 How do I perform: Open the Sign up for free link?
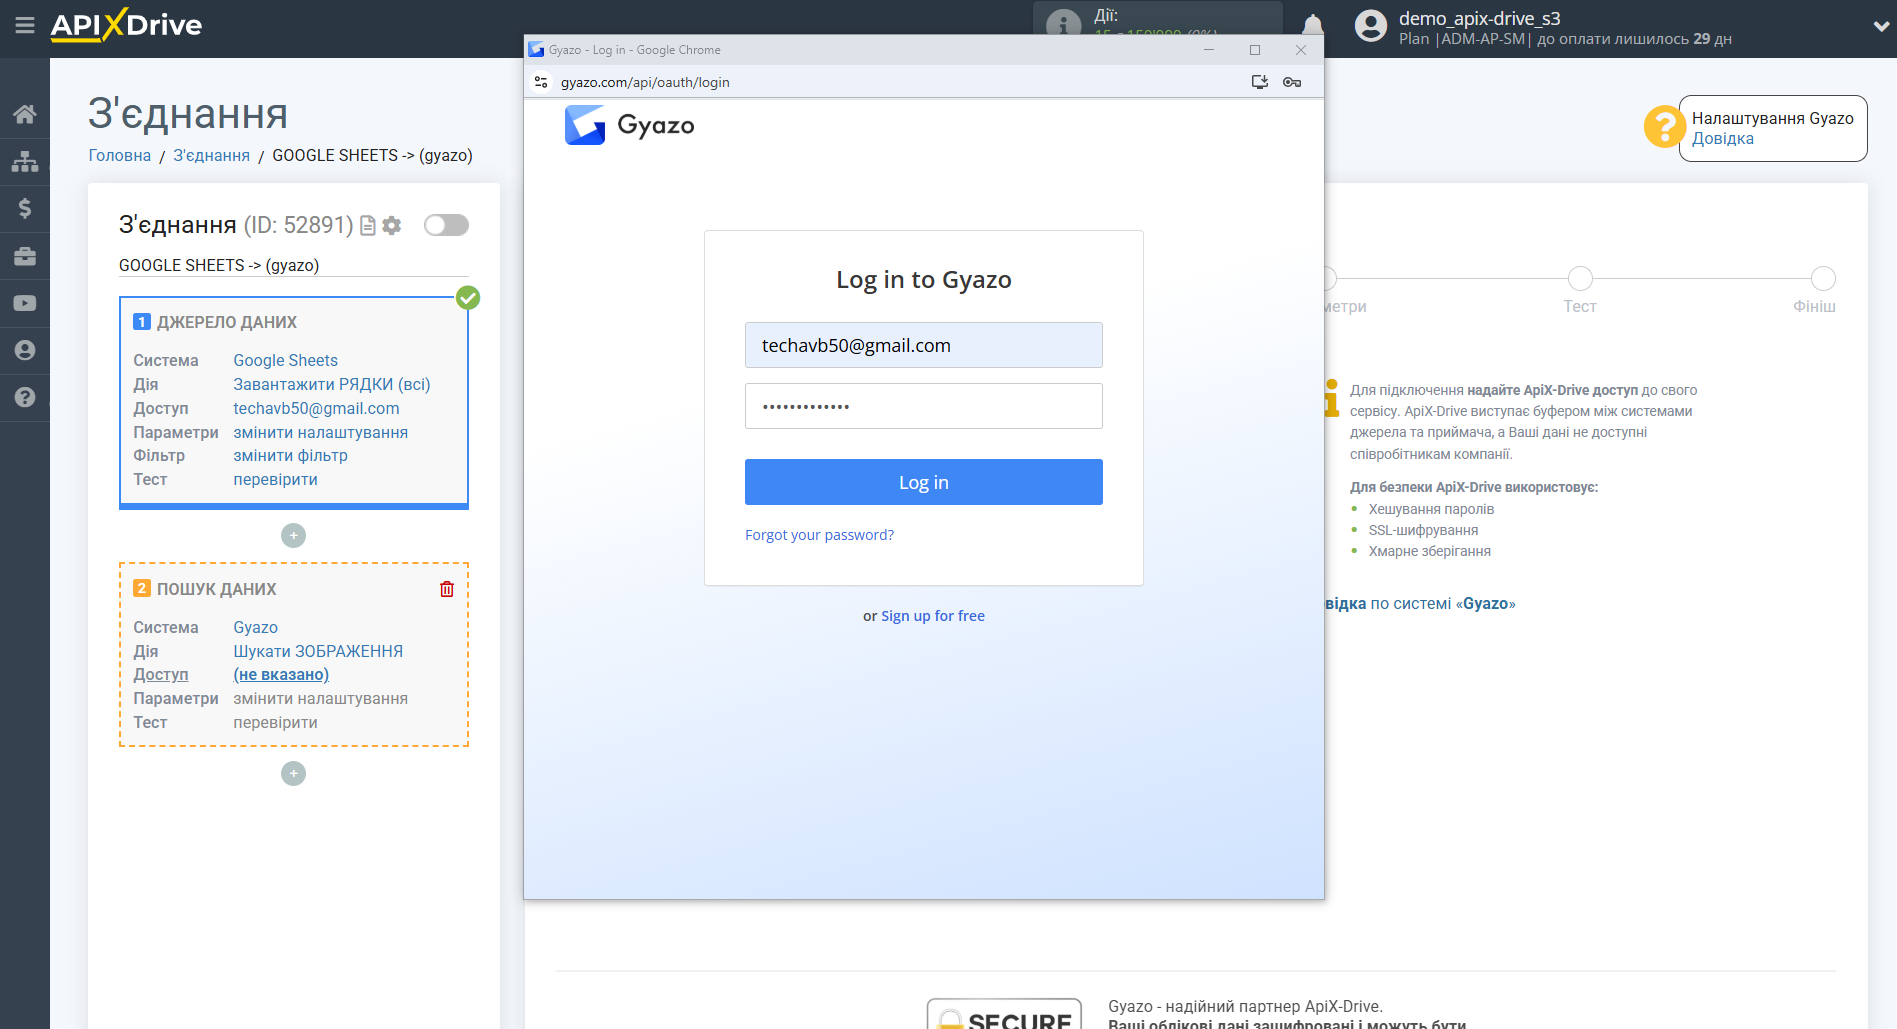932,615
